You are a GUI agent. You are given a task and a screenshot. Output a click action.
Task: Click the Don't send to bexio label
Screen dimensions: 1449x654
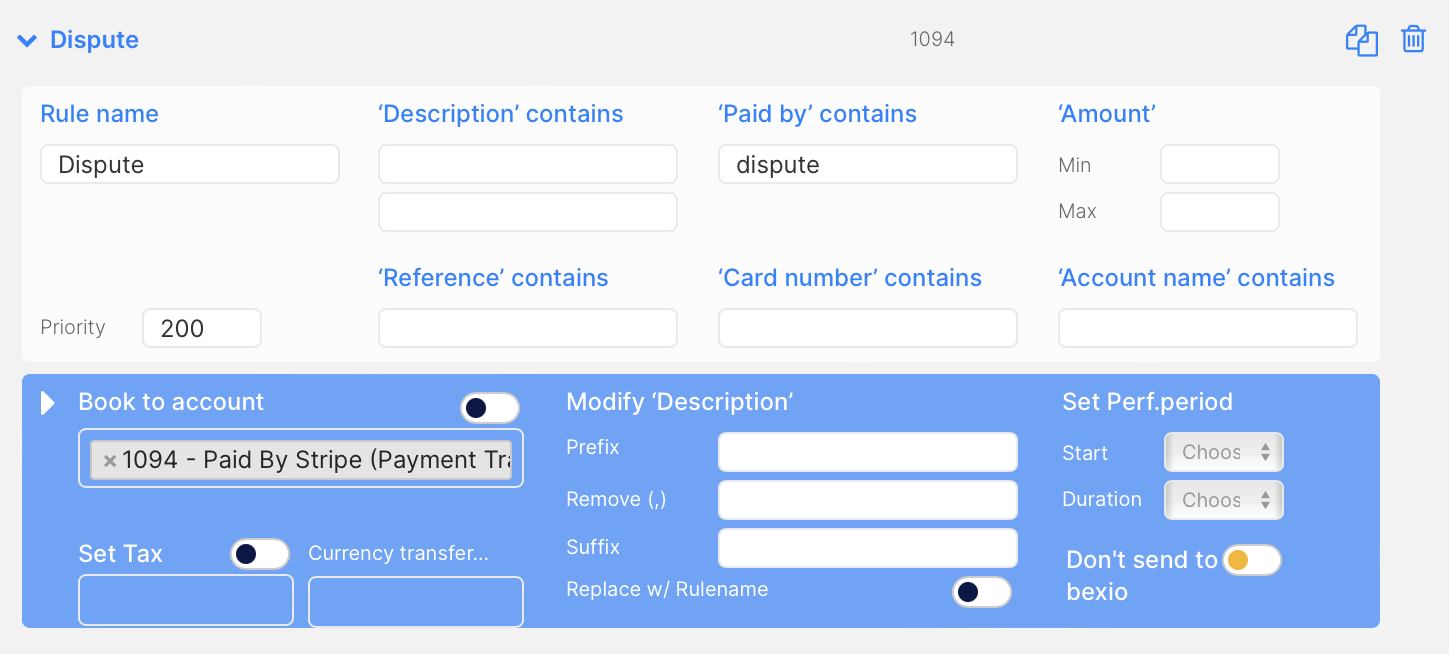tap(1142, 576)
